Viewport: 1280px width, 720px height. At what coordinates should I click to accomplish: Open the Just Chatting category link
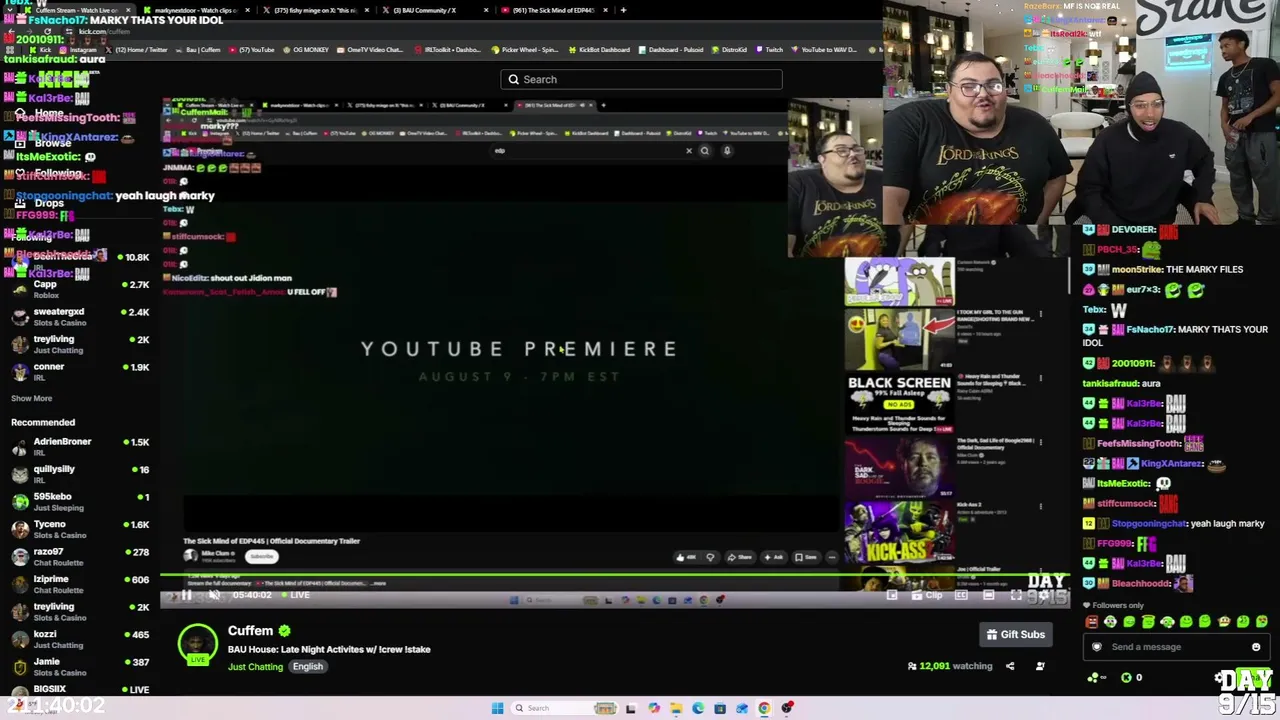tap(255, 667)
